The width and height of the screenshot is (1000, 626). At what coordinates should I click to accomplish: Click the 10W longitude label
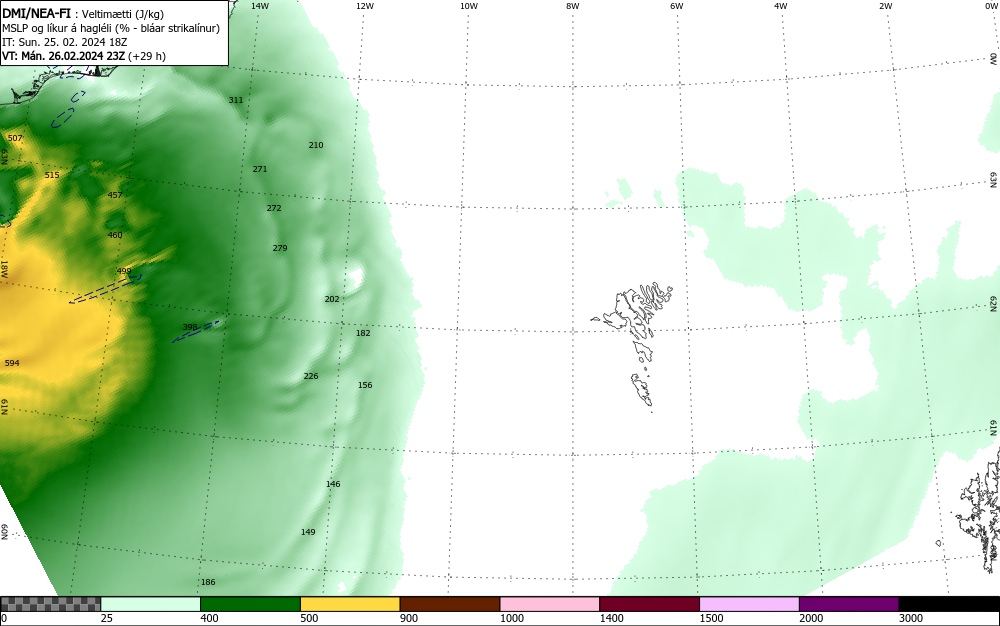point(469,6)
